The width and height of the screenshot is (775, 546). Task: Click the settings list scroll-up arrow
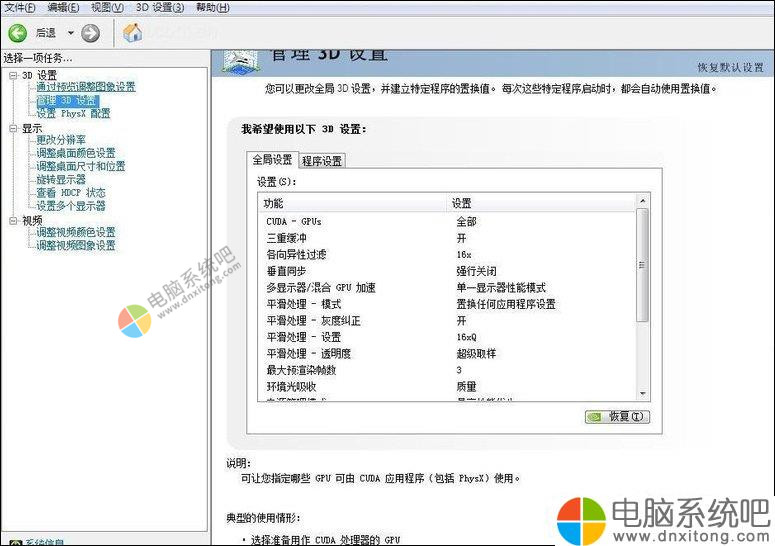(x=643, y=201)
